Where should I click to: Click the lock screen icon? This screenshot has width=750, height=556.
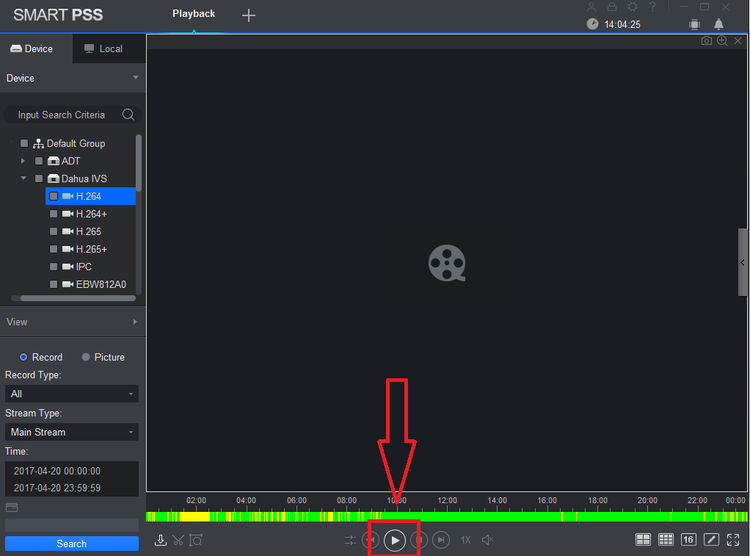pos(612,7)
